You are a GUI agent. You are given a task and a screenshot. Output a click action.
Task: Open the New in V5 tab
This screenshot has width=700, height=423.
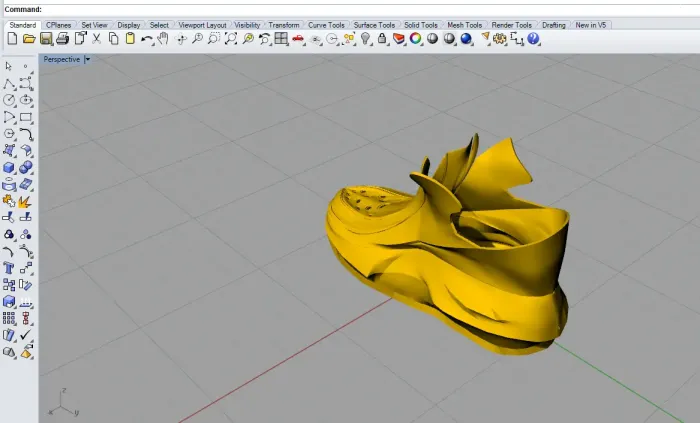(x=591, y=25)
